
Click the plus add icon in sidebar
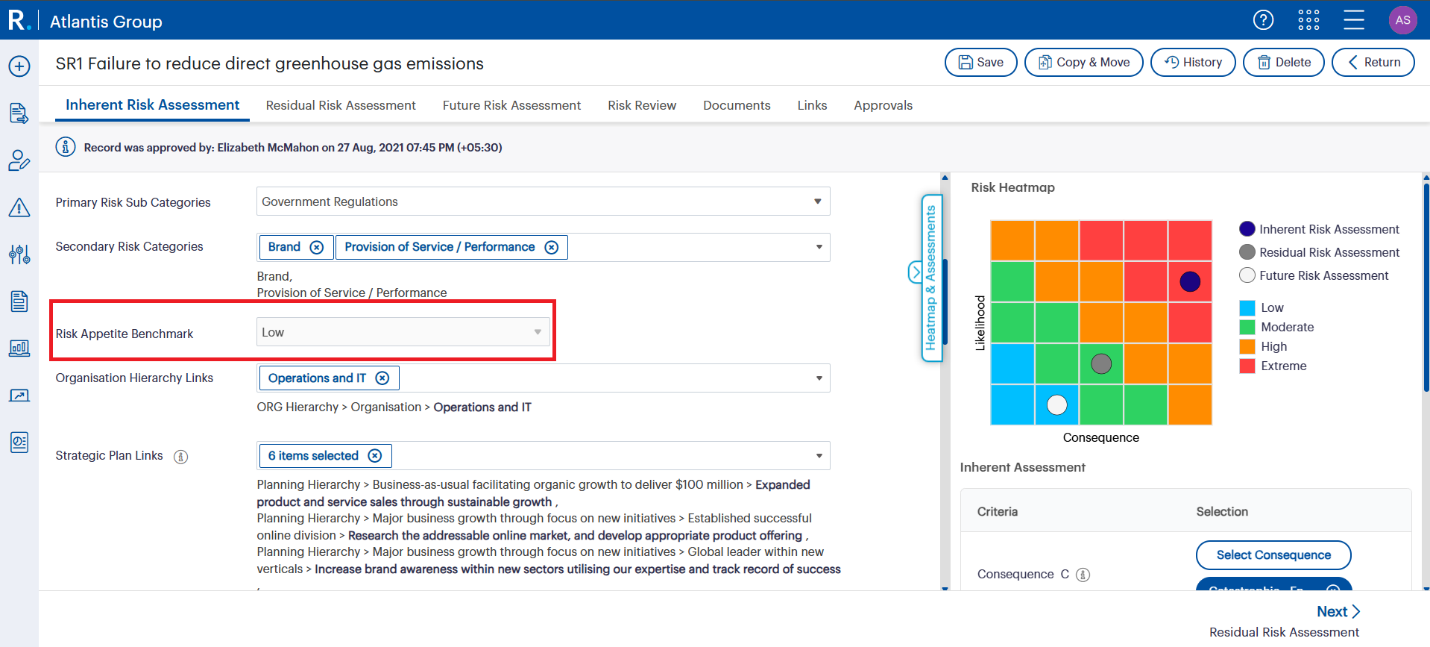pyautogui.click(x=19, y=66)
